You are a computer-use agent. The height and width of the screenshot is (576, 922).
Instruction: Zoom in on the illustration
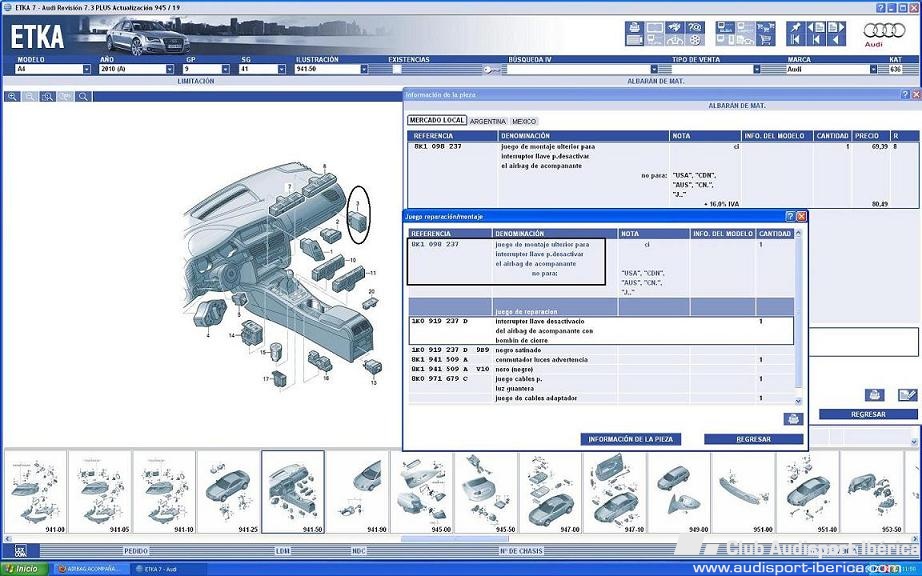(12, 96)
